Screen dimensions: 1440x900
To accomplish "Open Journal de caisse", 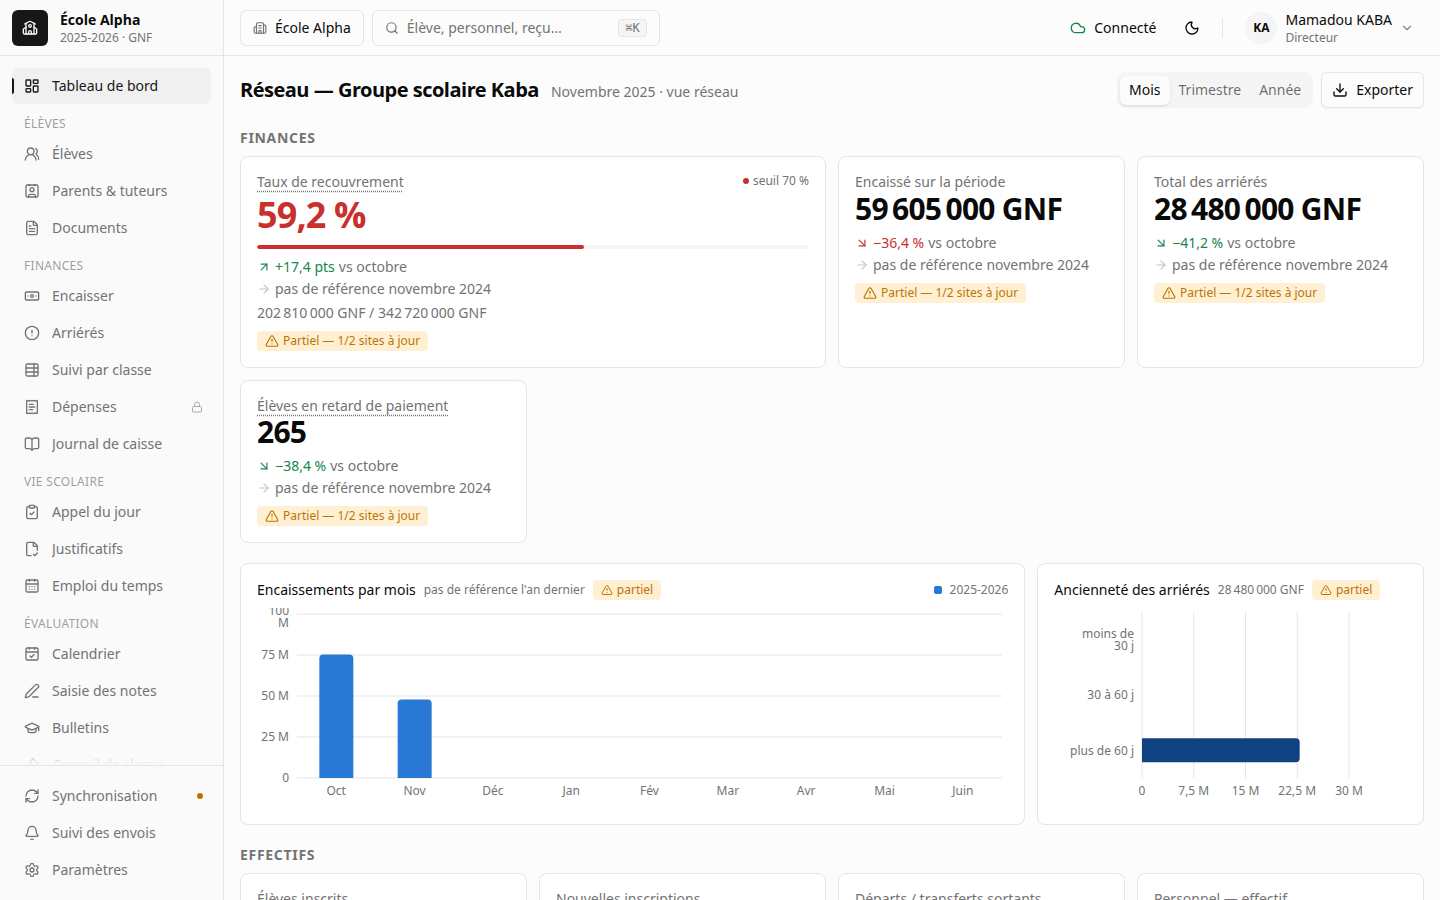I will 111,444.
